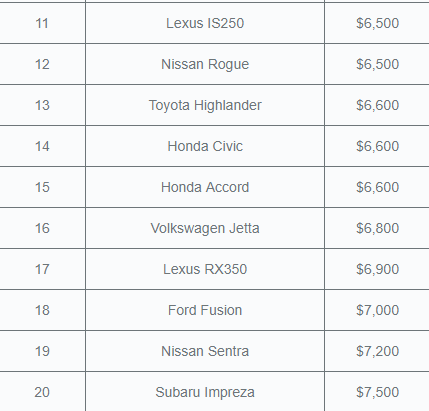
Task: Select the Subaru Impreza cell
Action: [205, 392]
